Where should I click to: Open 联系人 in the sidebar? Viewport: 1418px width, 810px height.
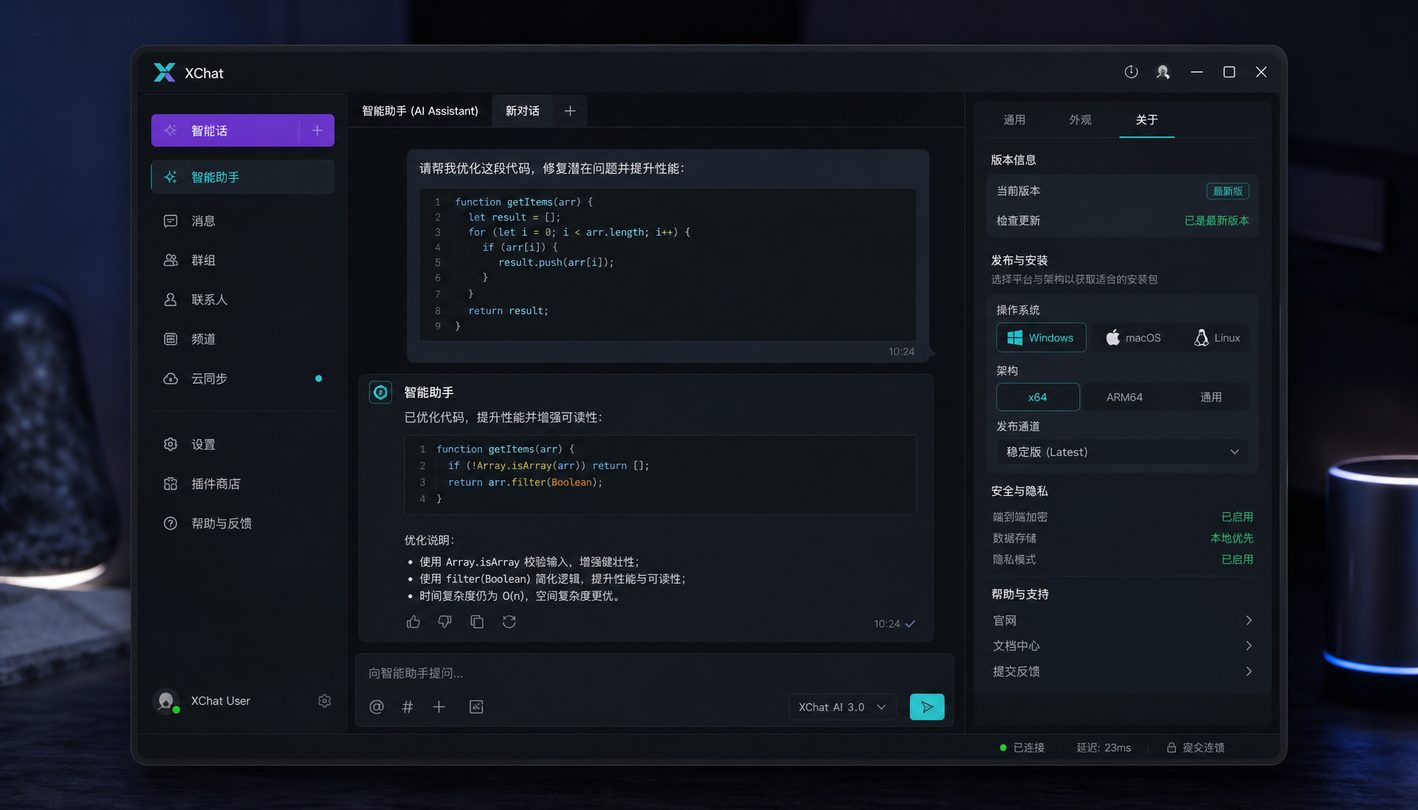pos(243,299)
